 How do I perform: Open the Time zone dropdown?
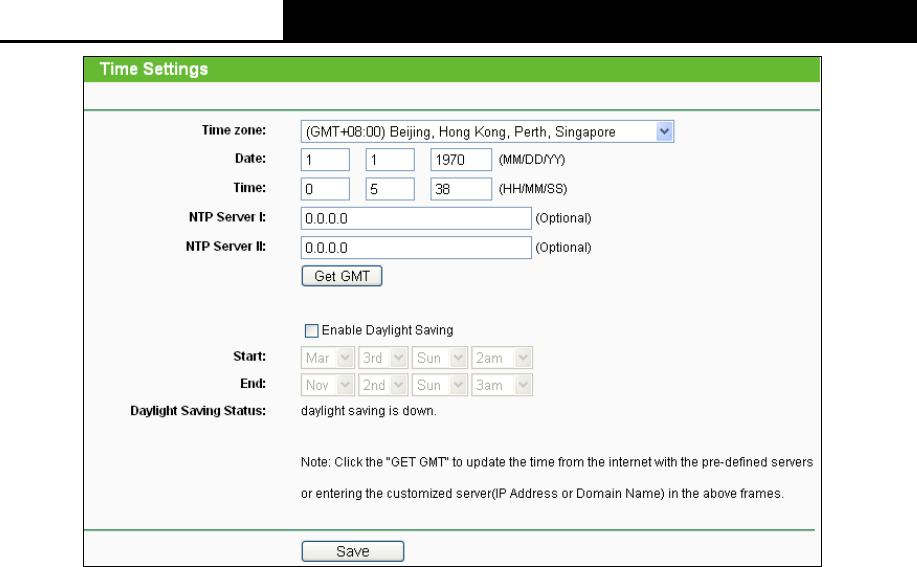pos(487,132)
